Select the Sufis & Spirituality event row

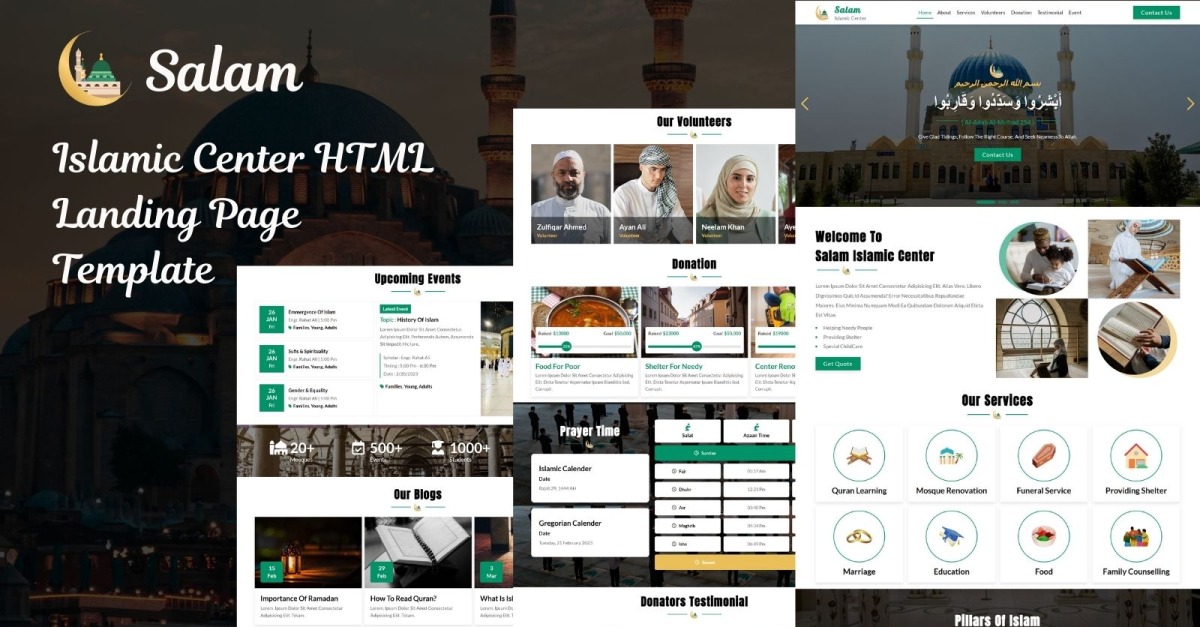click(315, 358)
